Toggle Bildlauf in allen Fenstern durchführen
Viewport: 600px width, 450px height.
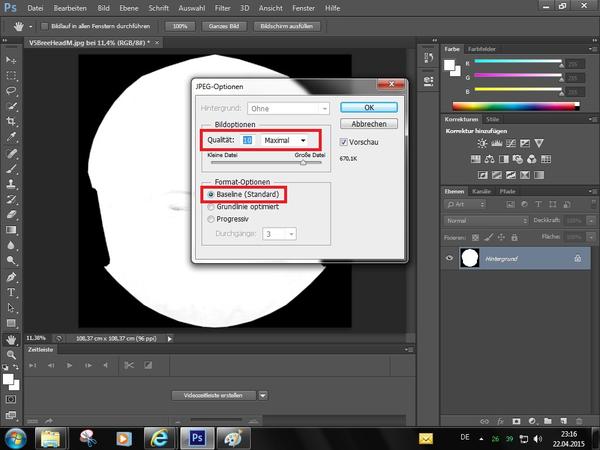(x=45, y=26)
